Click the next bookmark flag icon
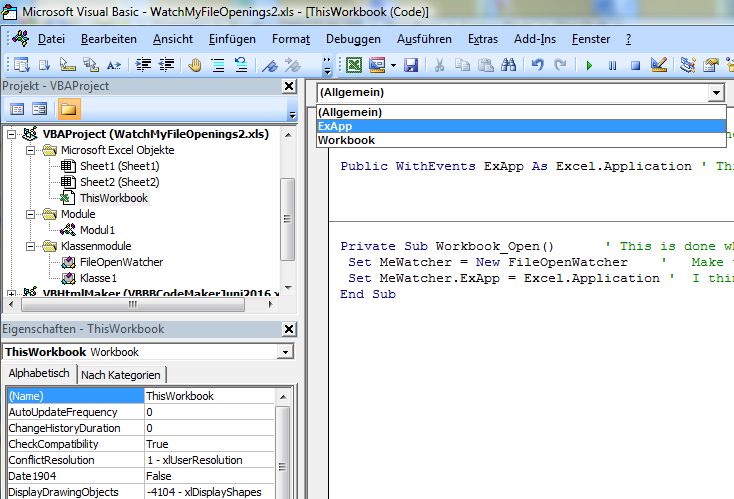Image resolution: width=734 pixels, height=499 pixels. pyautogui.click(x=293, y=65)
